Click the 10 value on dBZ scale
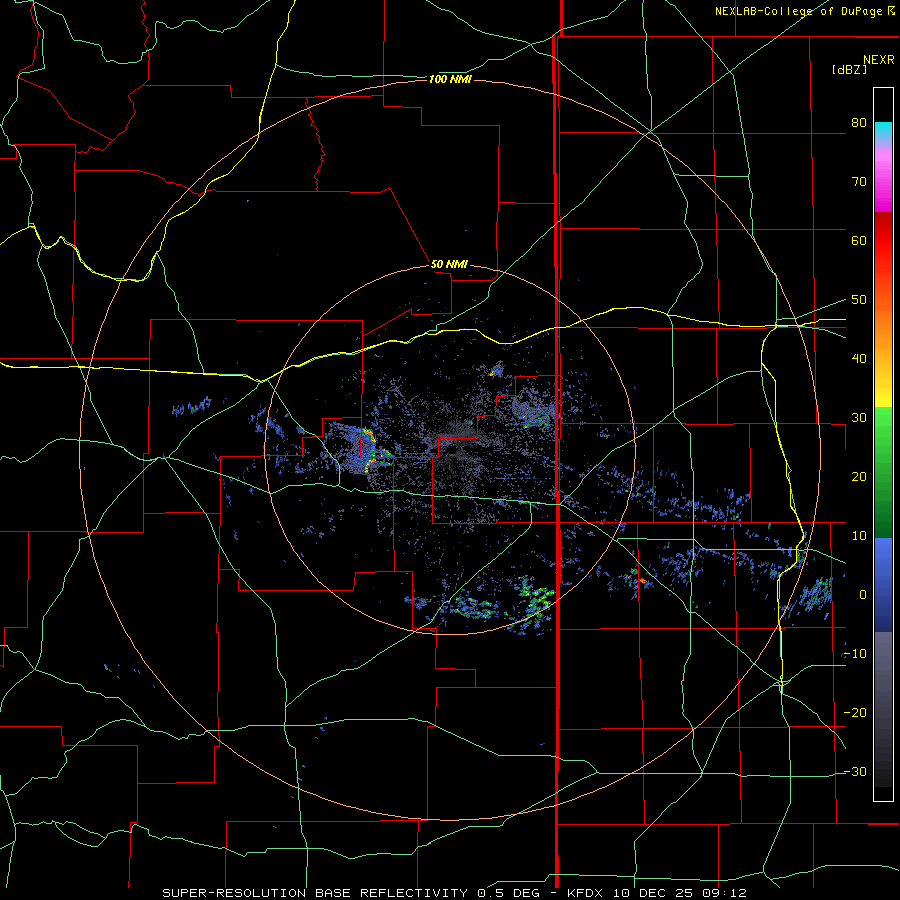Viewport: 900px width, 900px height. 859,536
